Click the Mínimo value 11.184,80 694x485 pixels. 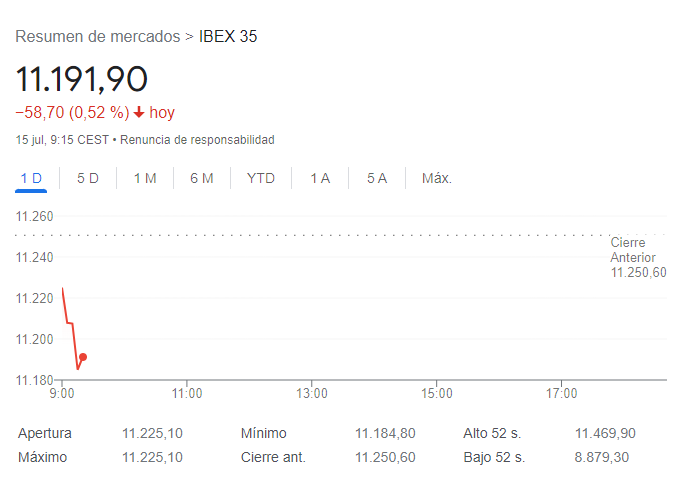(385, 433)
